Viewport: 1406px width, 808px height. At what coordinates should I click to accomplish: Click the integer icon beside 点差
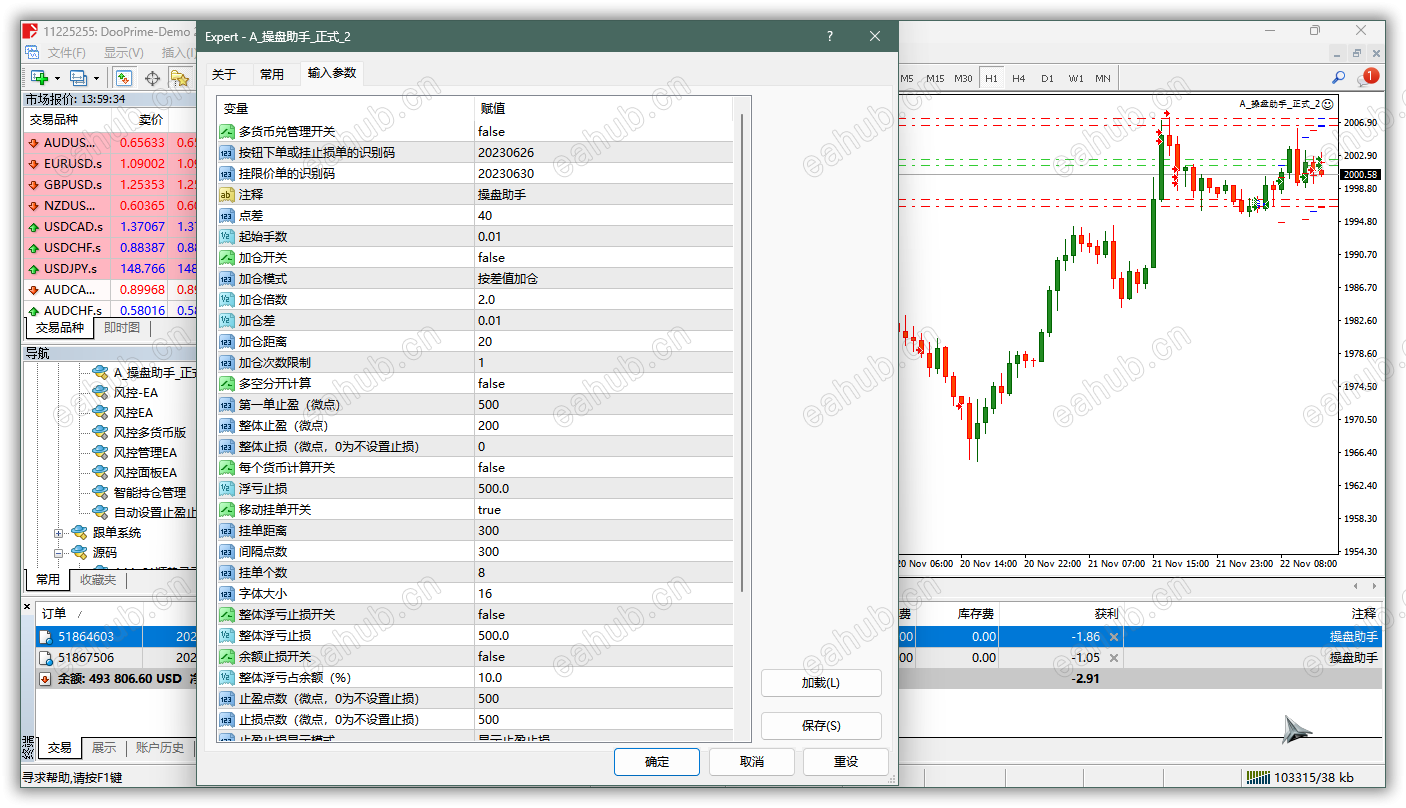[227, 215]
